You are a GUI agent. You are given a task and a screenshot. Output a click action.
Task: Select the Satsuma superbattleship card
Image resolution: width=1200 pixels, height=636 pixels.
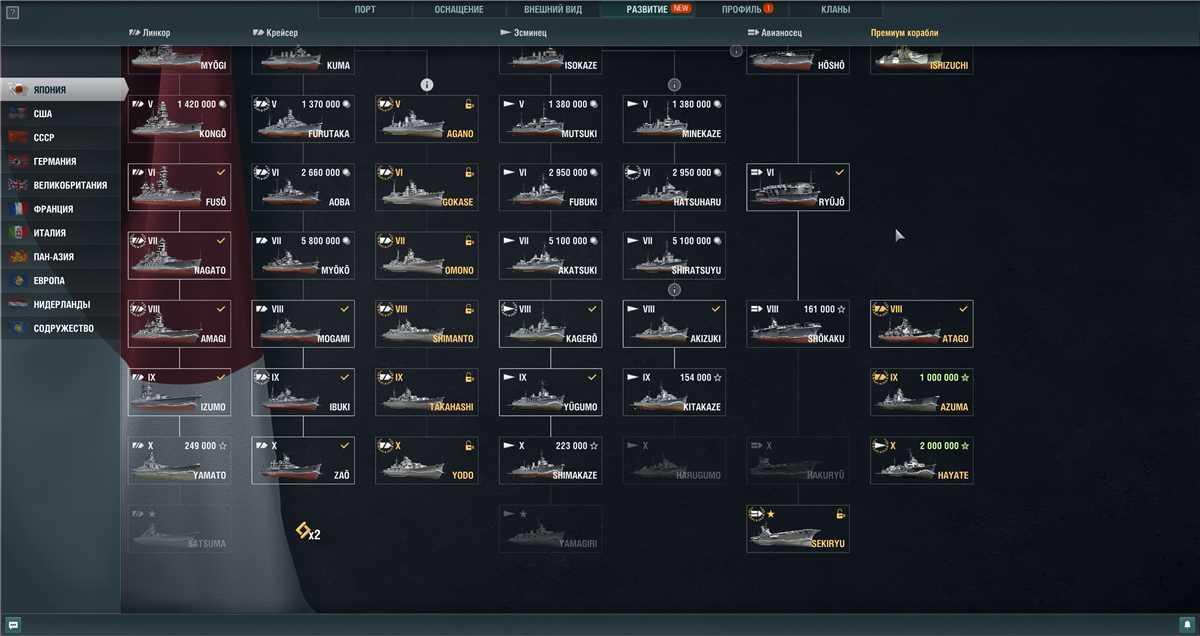pos(179,529)
